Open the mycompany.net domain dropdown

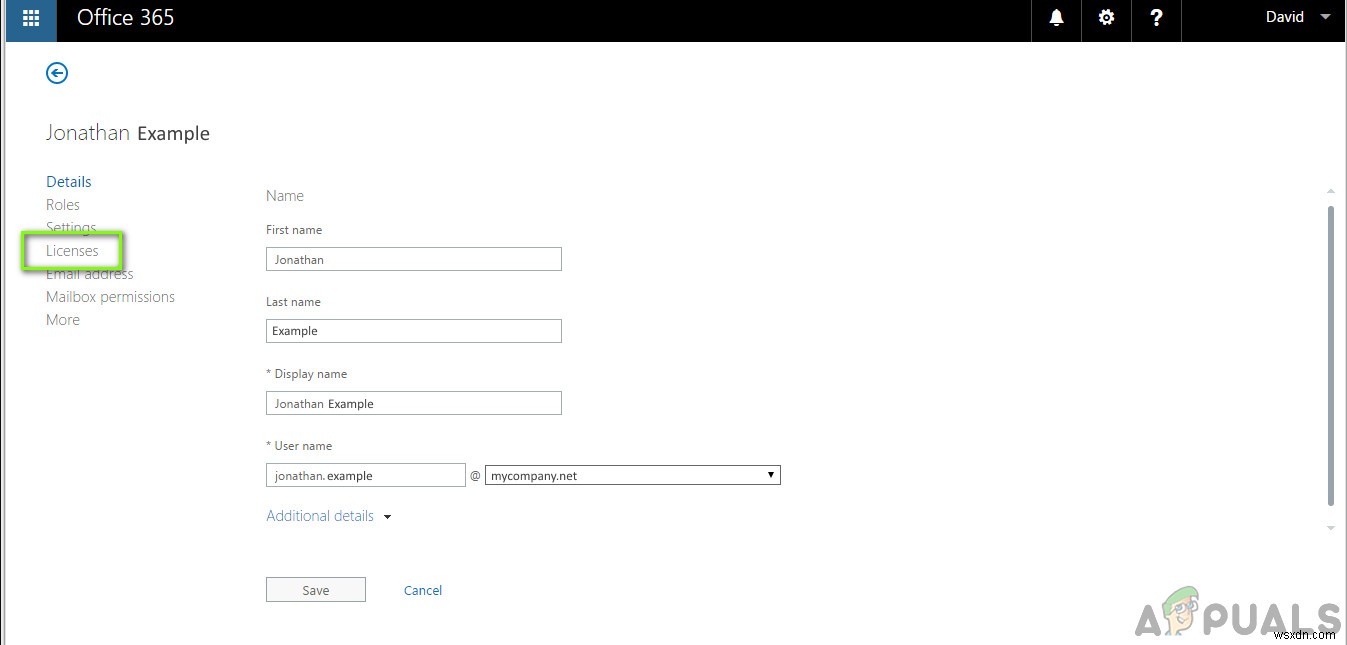click(x=632, y=474)
